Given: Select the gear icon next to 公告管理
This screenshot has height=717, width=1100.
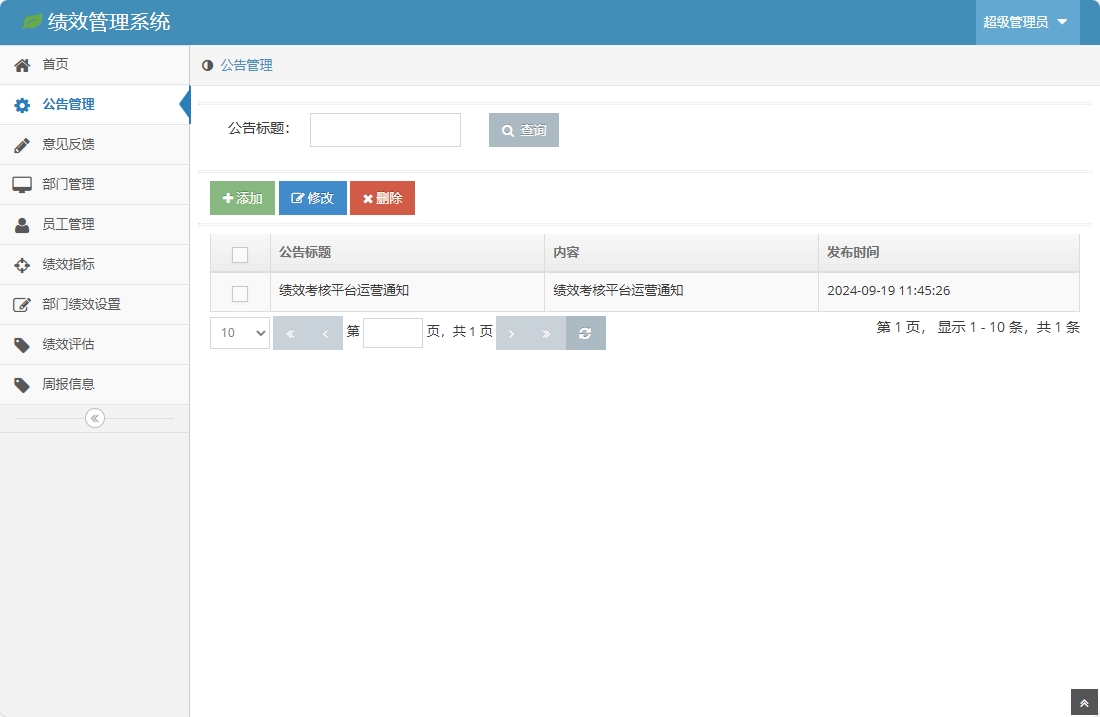Looking at the screenshot, I should pos(20,104).
